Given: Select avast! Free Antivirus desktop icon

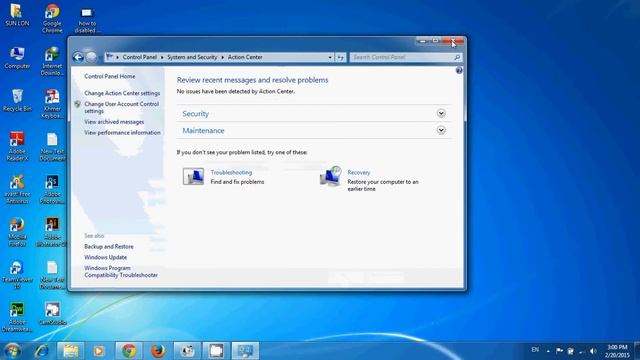Looking at the screenshot, I should coord(17,189).
